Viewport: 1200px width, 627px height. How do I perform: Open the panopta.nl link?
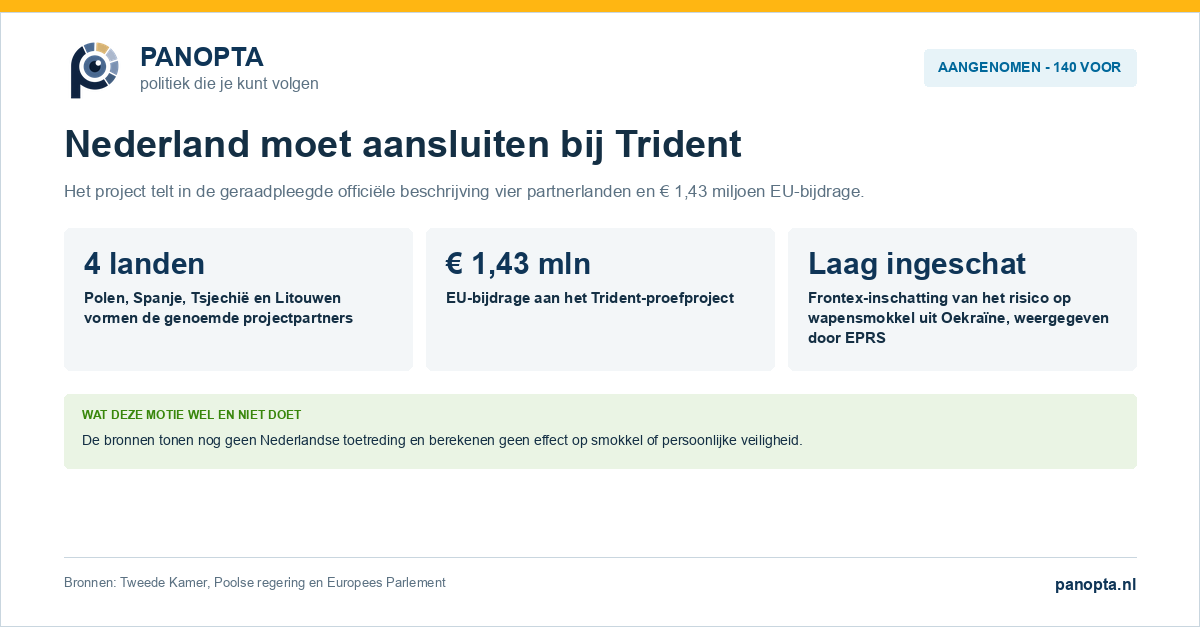click(1096, 585)
